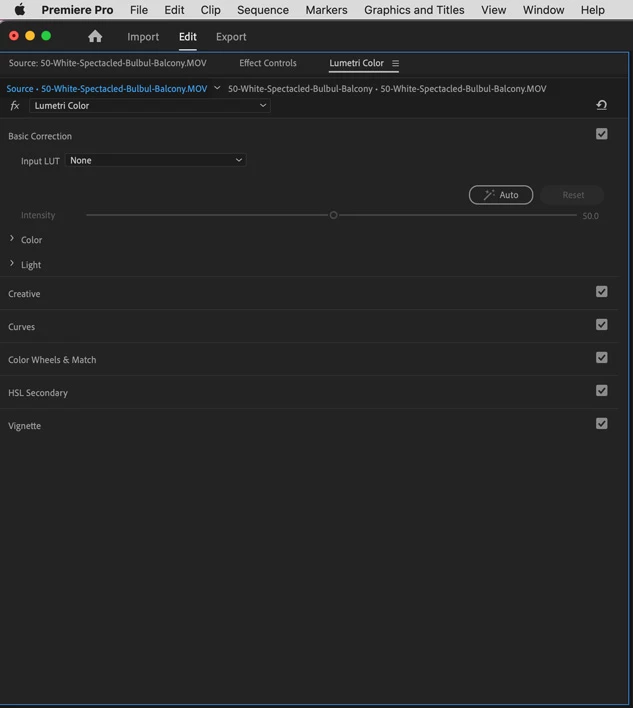Switch to the Export tab
633x708 pixels.
click(x=231, y=37)
